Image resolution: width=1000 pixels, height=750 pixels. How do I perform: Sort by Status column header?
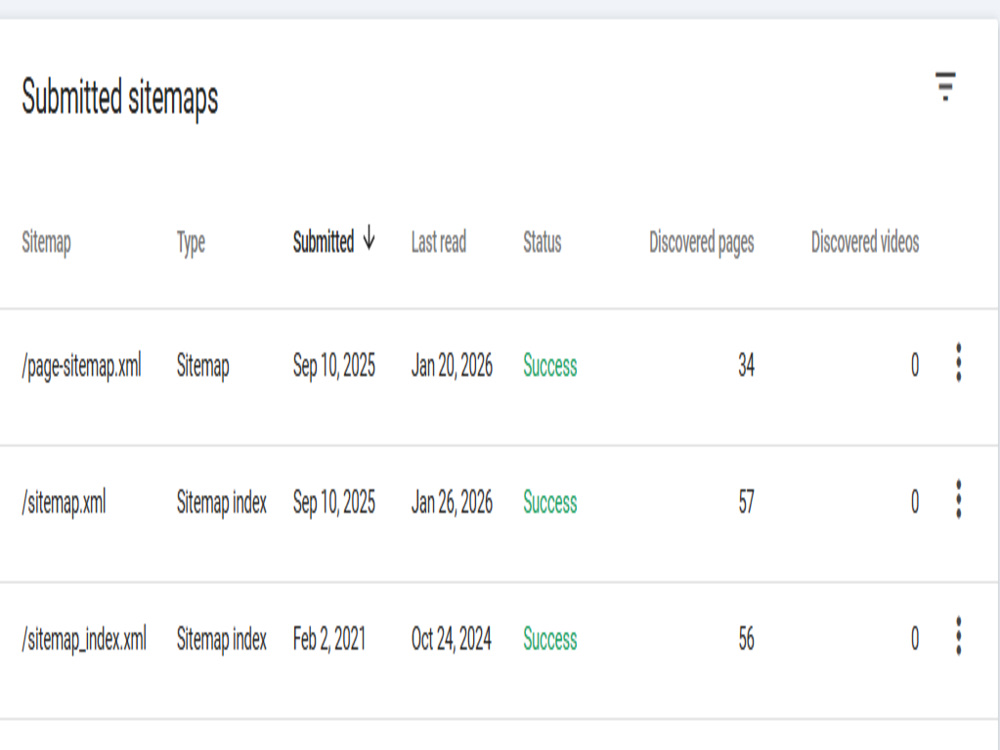click(x=542, y=242)
